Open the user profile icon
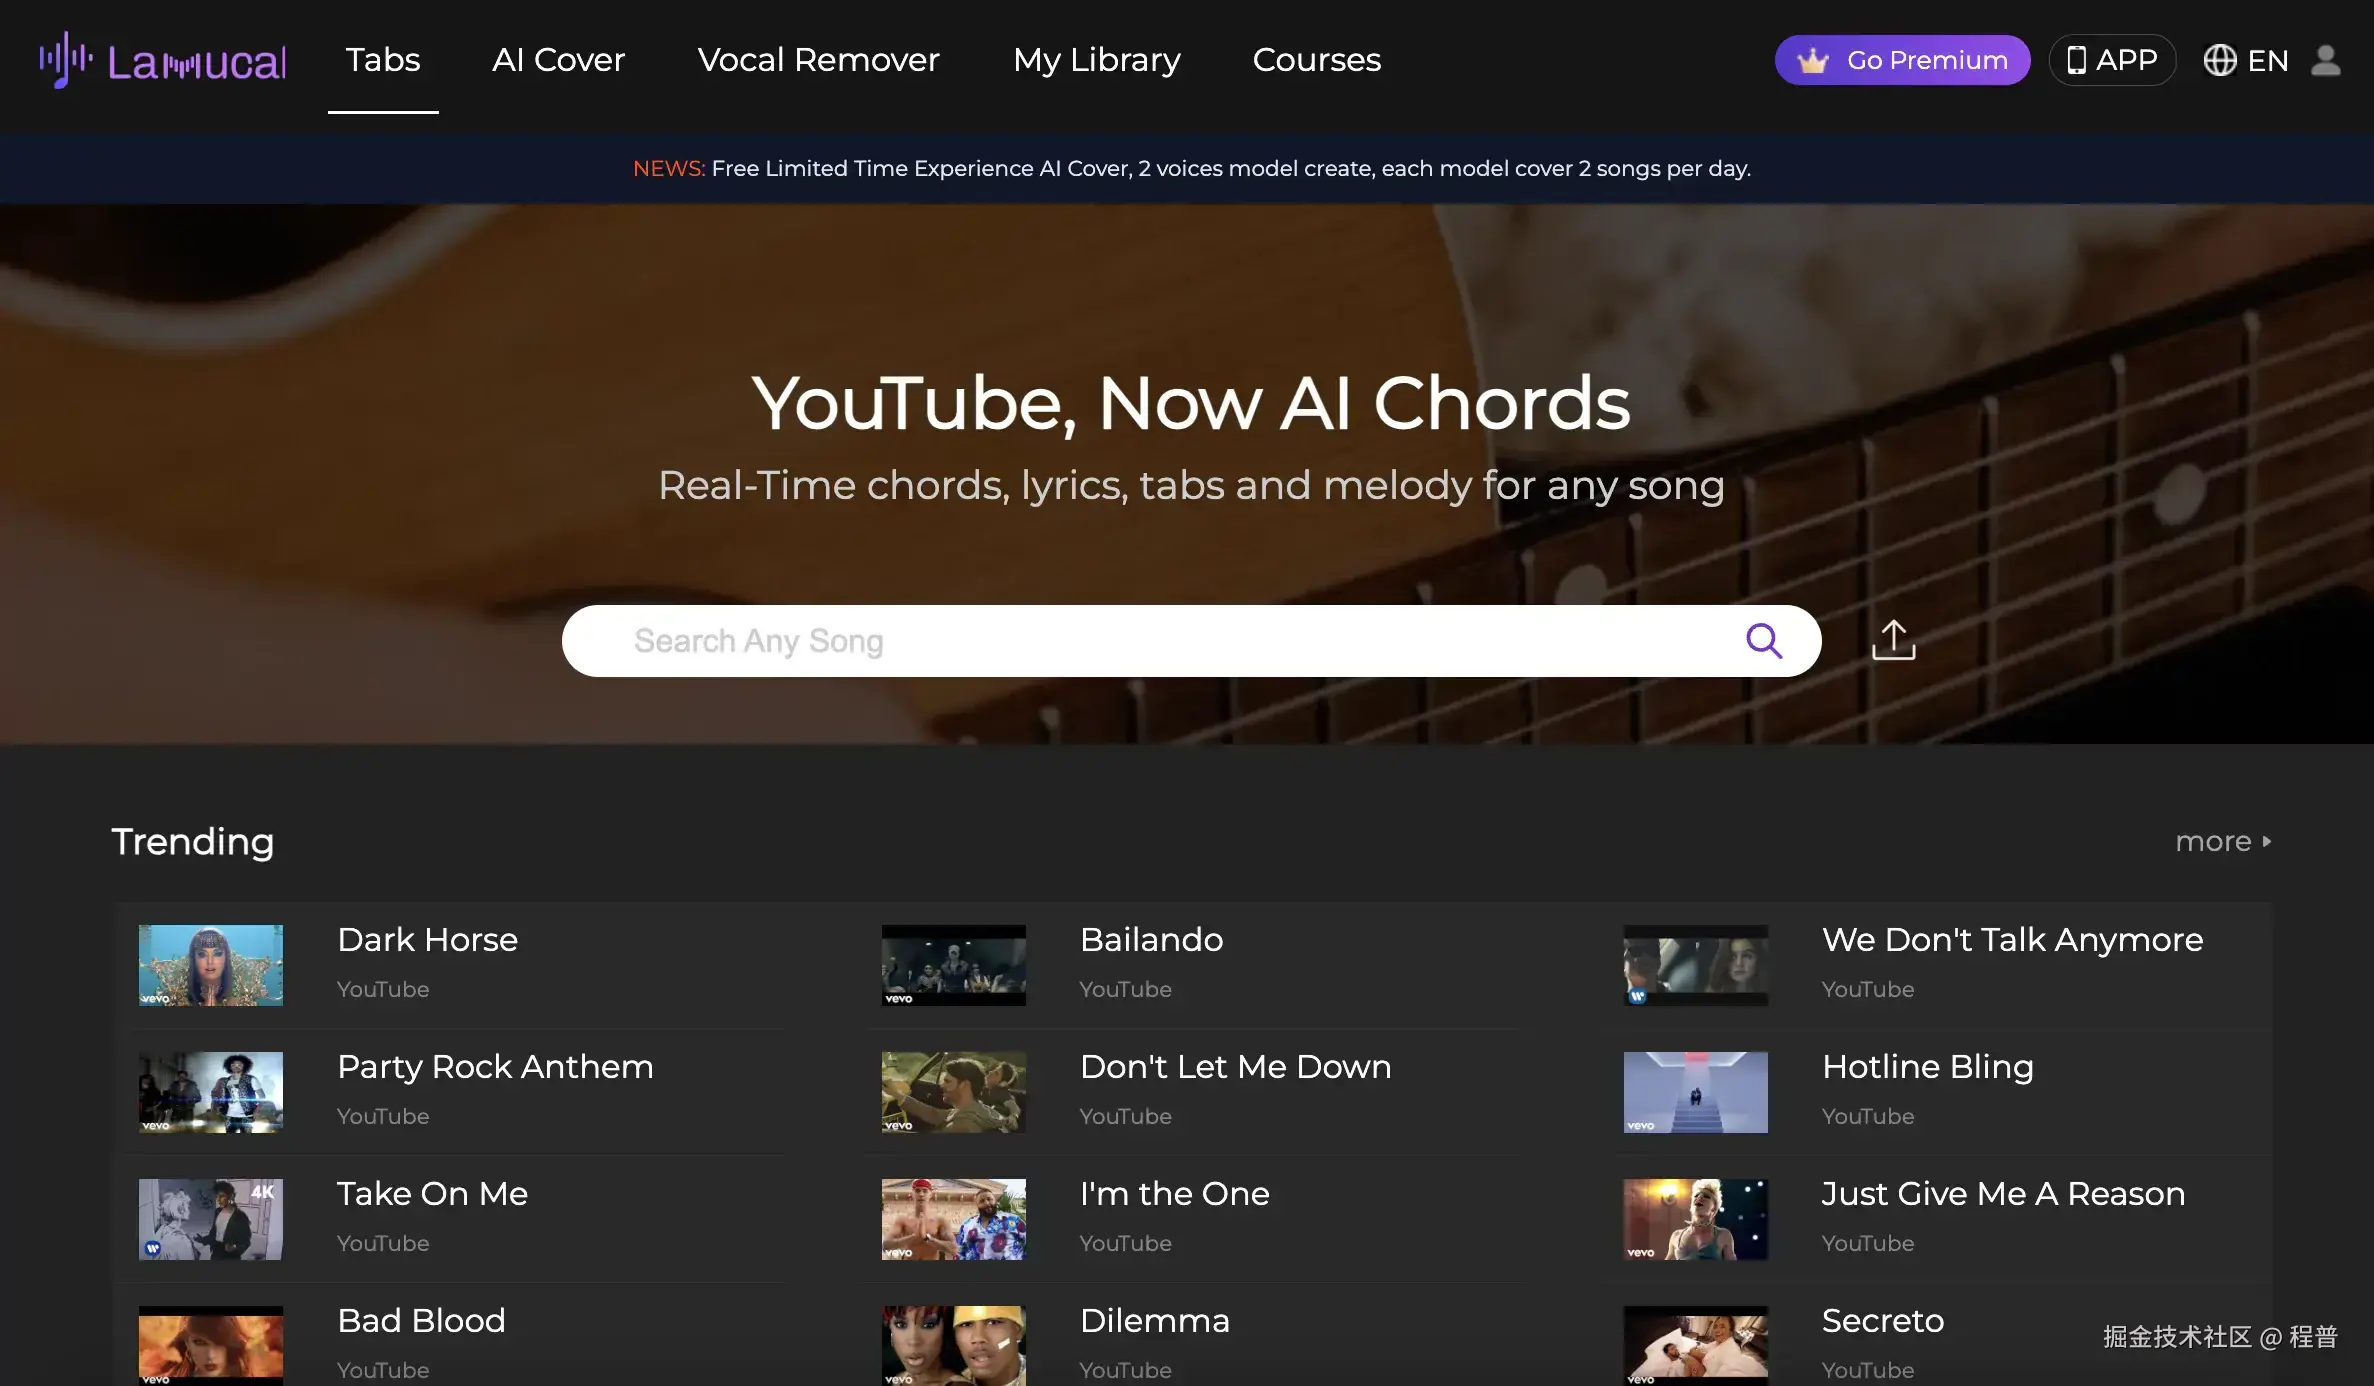This screenshot has height=1386, width=2374. coord(2325,60)
